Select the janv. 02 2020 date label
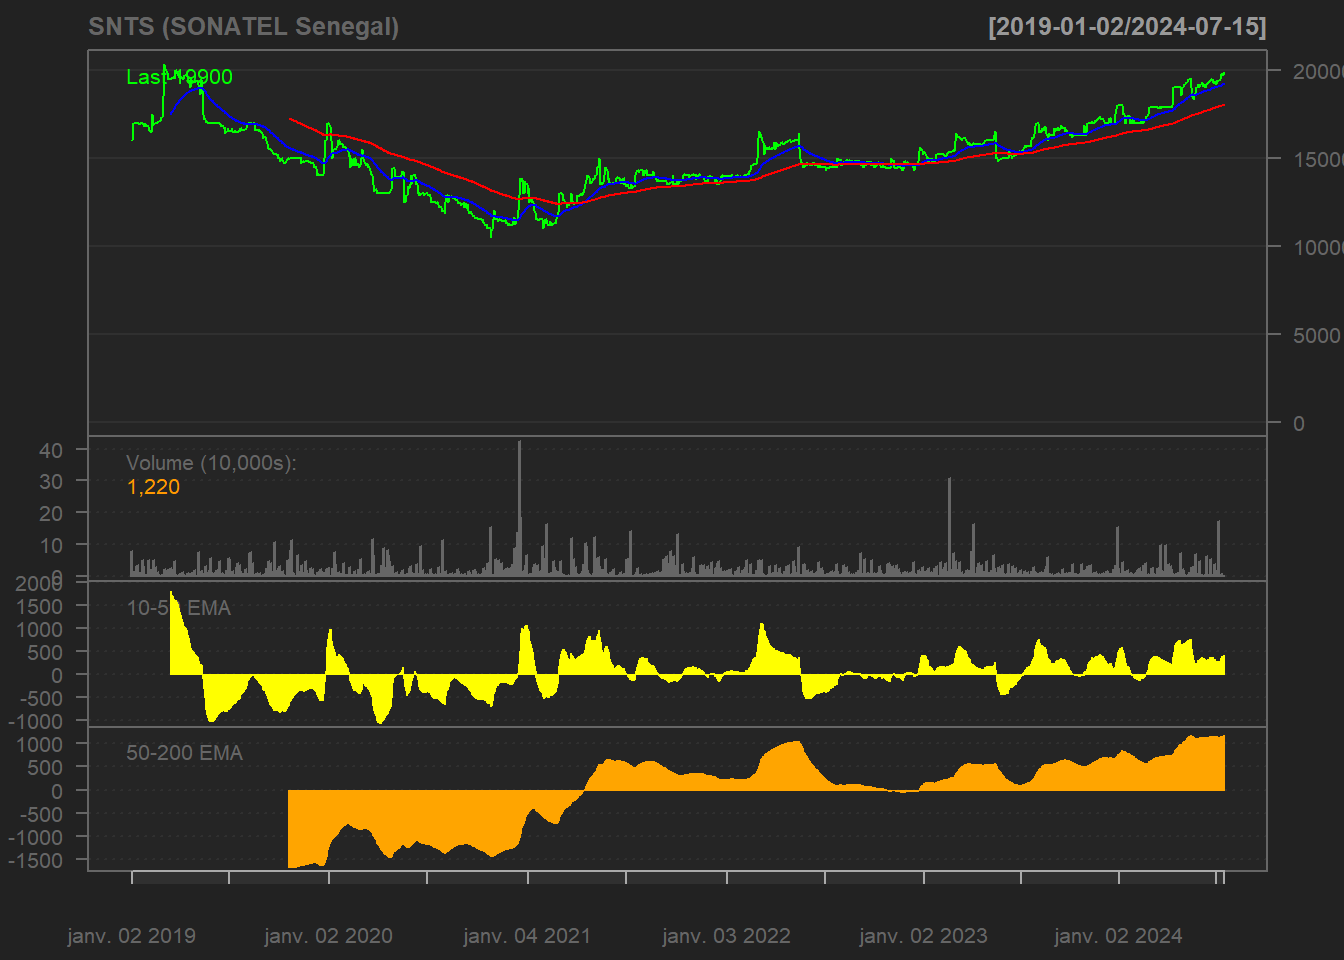Screen dimensions: 1344x960 point(328,936)
